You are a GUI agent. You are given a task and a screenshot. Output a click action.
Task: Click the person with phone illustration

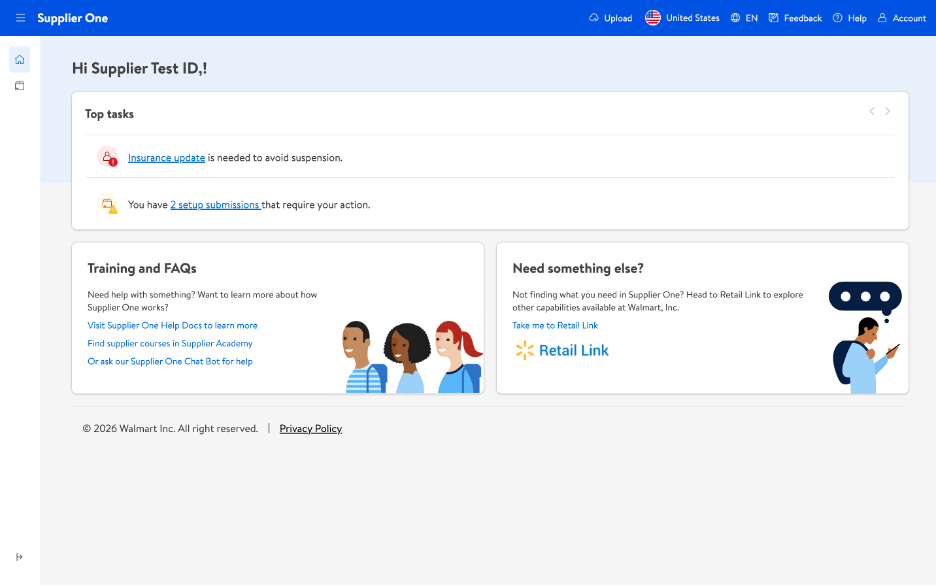[x=866, y=338]
